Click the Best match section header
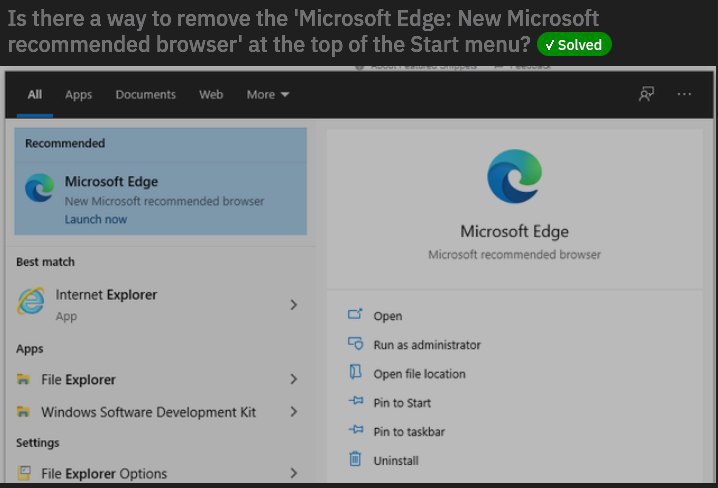Screen dimensions: 718x488 coord(45,262)
